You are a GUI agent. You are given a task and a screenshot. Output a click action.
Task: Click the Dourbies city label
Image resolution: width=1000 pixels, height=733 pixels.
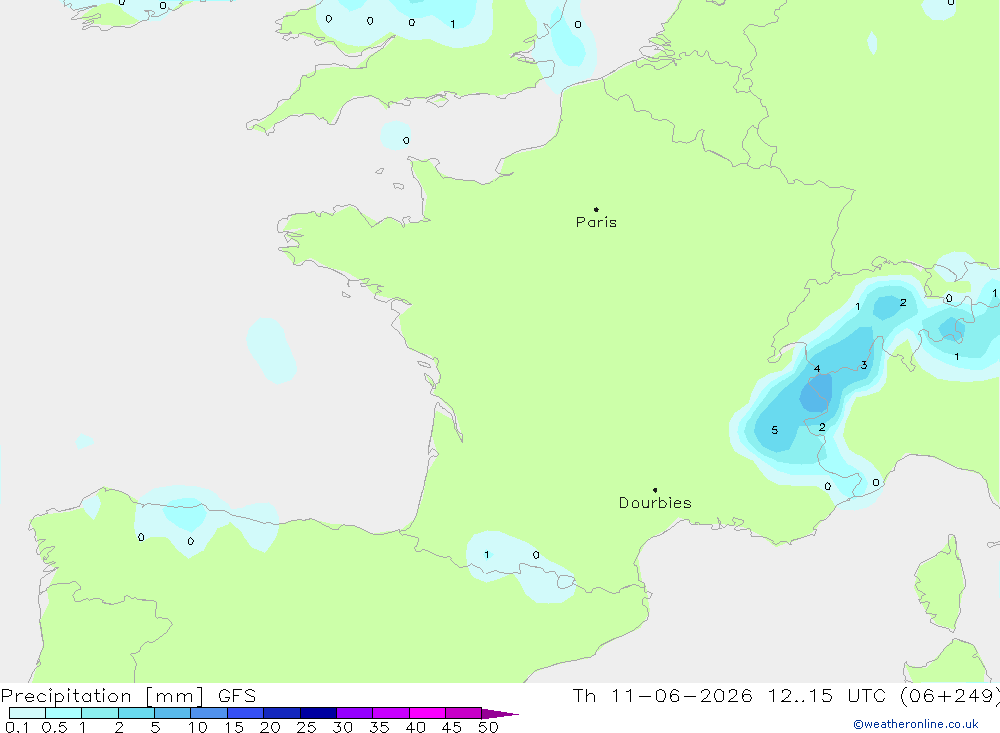pyautogui.click(x=655, y=503)
